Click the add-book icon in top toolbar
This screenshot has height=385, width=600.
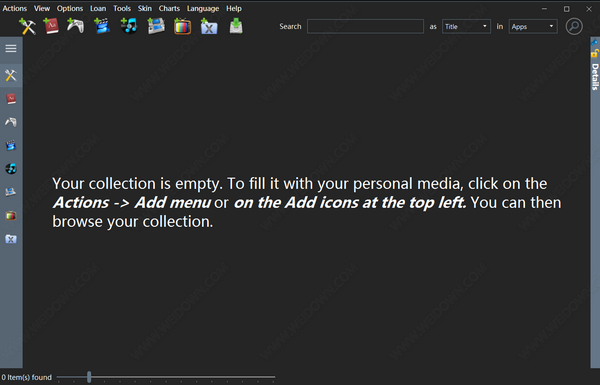(x=51, y=26)
